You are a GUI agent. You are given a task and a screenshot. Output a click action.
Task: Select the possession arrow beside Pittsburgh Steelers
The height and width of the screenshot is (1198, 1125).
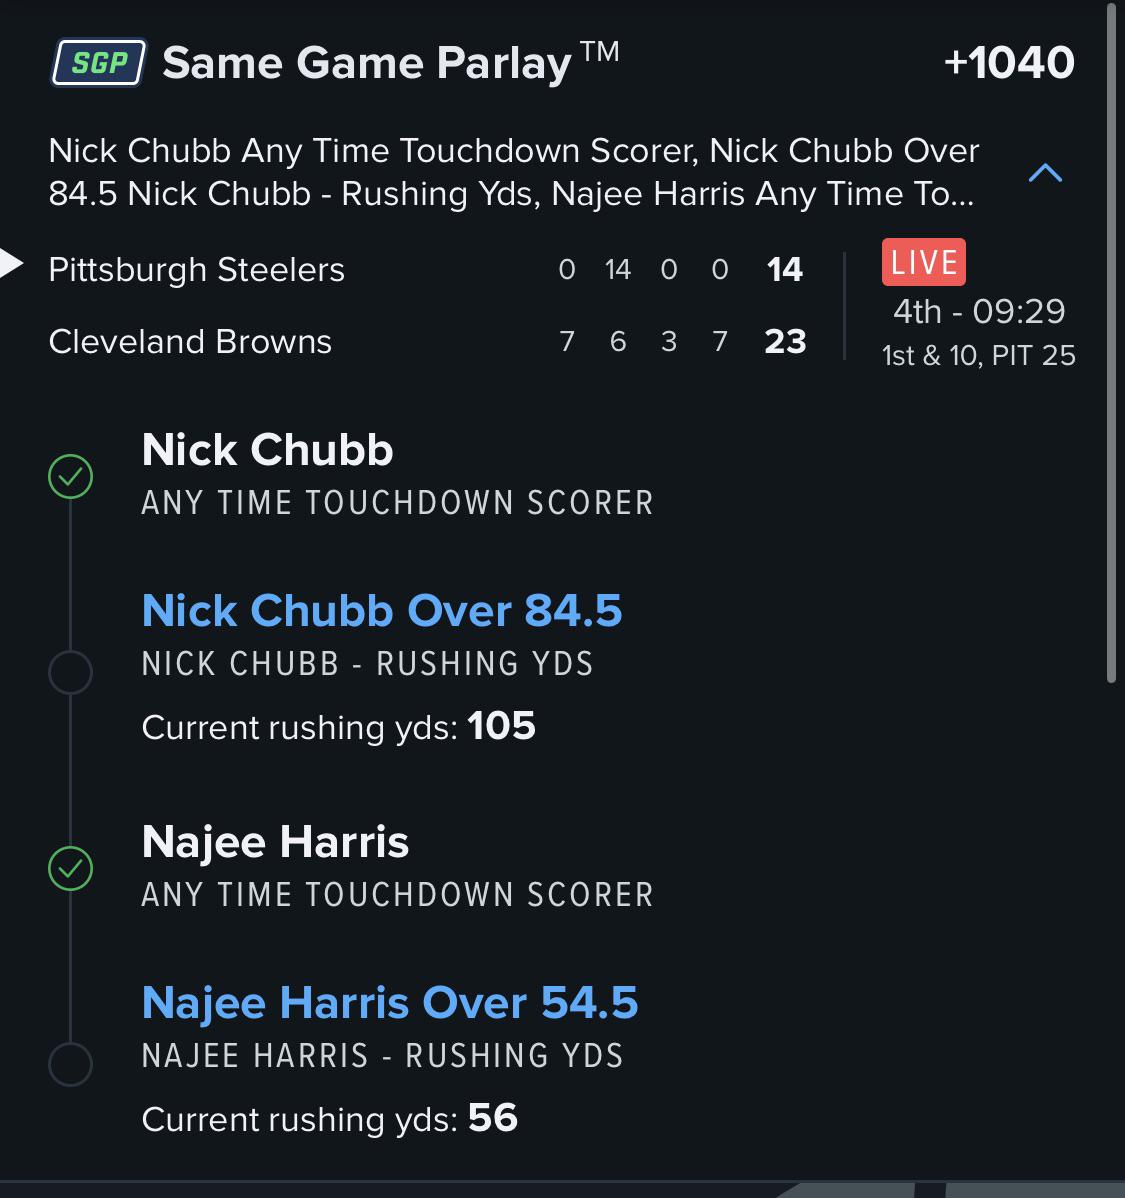click(12, 263)
